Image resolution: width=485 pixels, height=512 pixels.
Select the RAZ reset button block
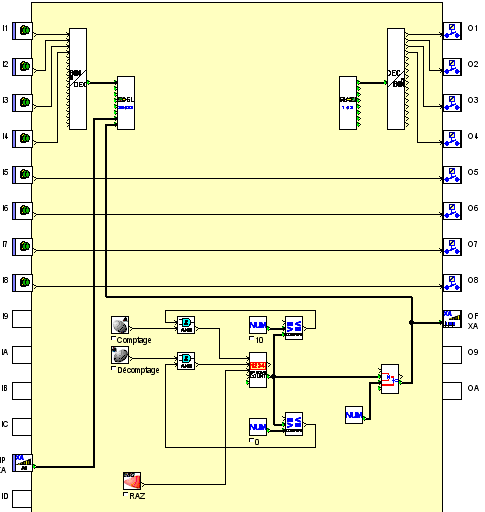click(132, 481)
